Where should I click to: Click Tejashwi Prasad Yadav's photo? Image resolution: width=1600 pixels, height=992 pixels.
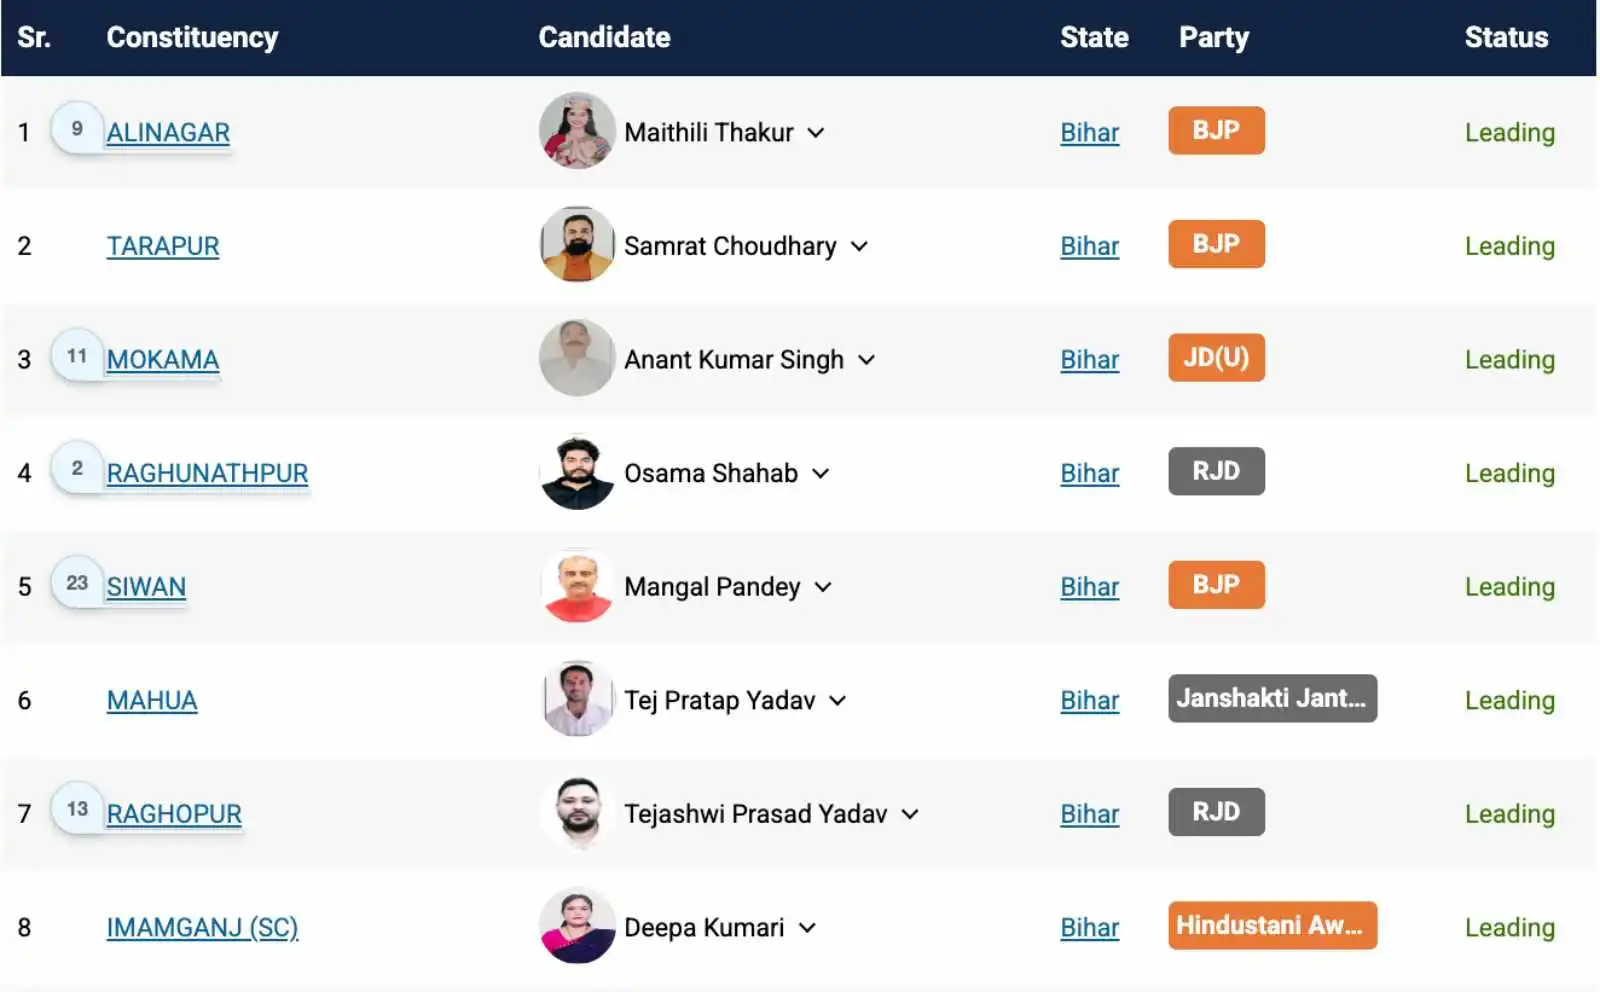click(577, 813)
